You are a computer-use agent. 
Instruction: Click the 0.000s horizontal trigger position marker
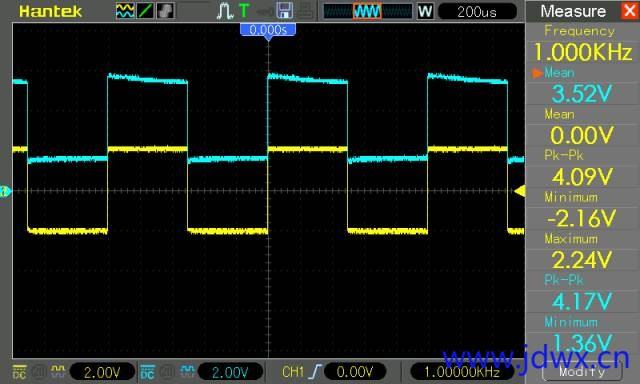pyautogui.click(x=268, y=31)
